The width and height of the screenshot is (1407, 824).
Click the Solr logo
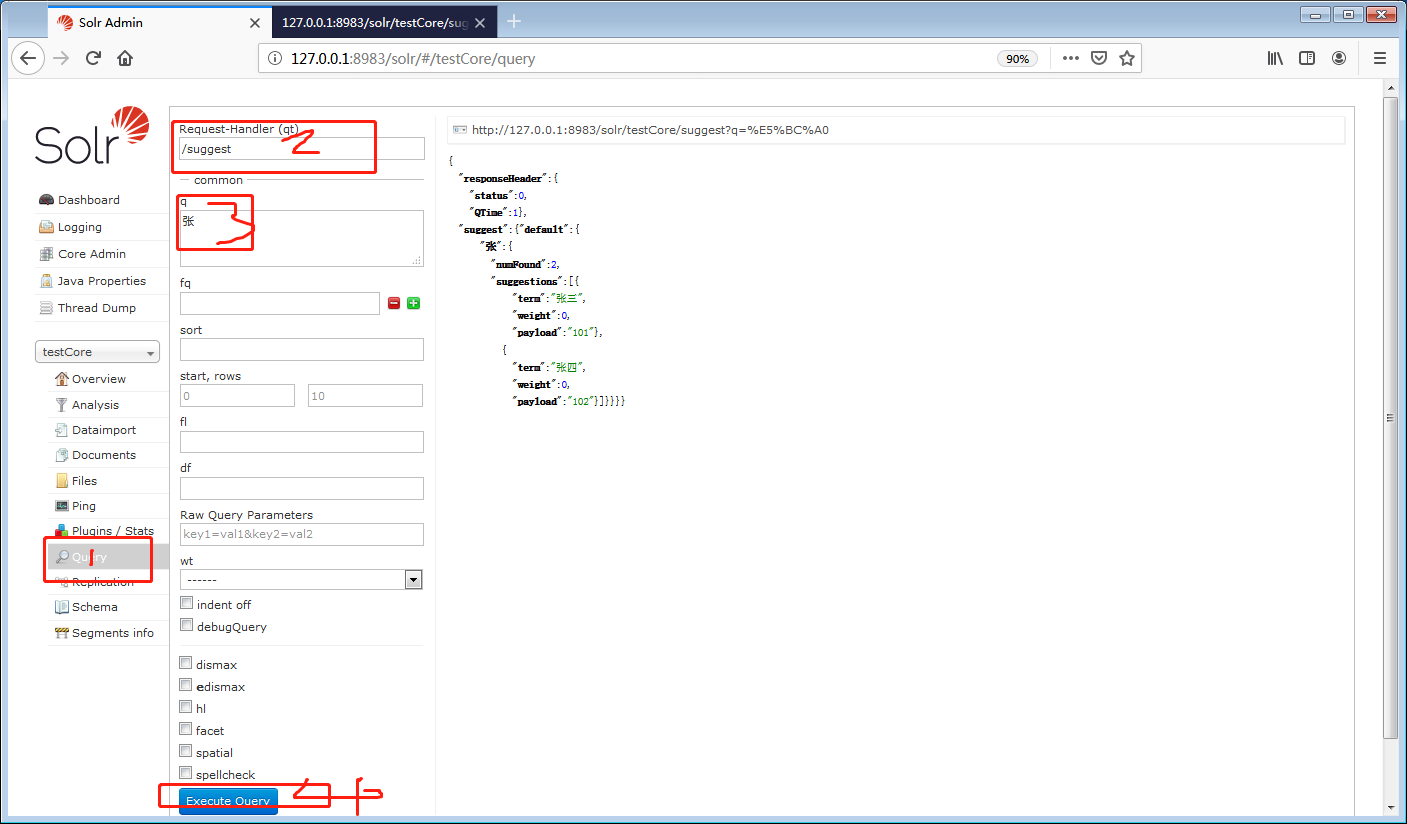92,136
